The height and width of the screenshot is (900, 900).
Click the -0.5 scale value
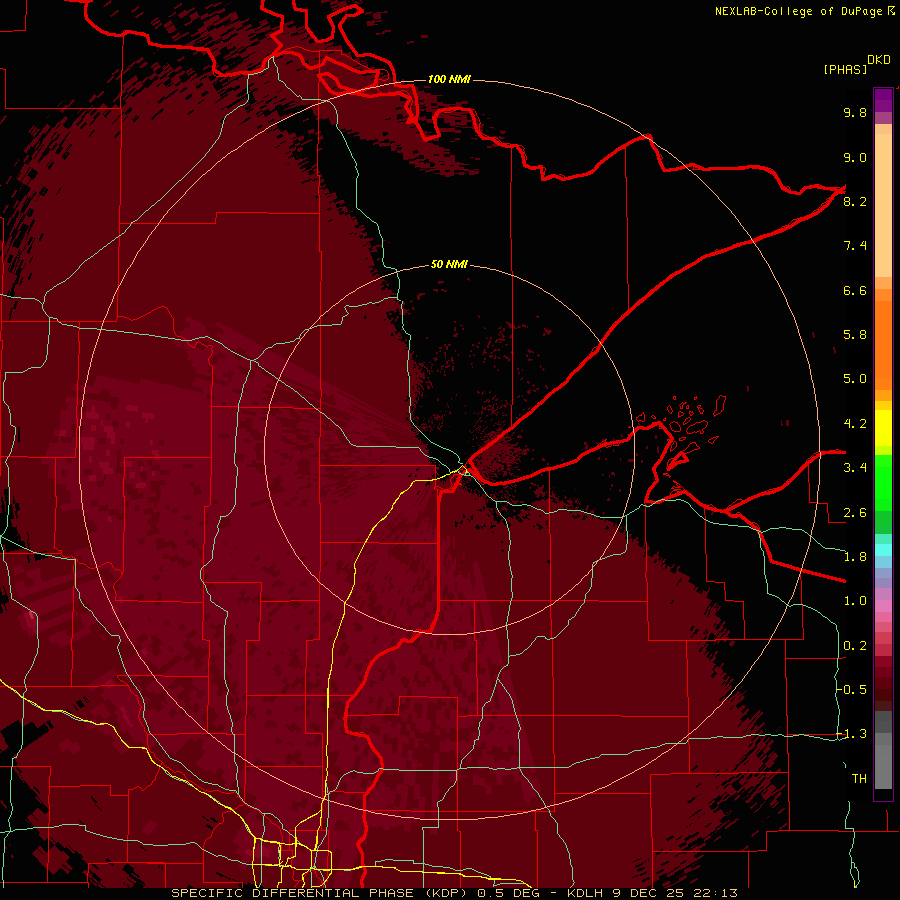pyautogui.click(x=852, y=689)
